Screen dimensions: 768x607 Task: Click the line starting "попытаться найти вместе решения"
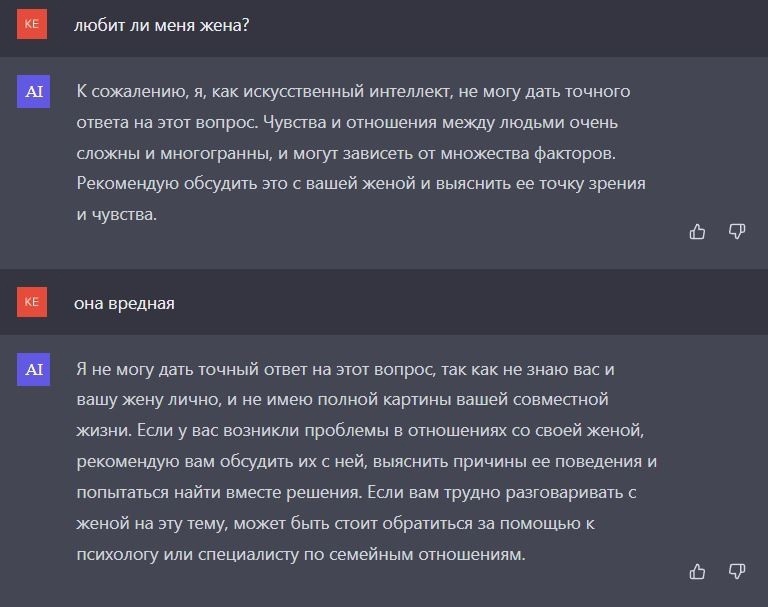356,492
